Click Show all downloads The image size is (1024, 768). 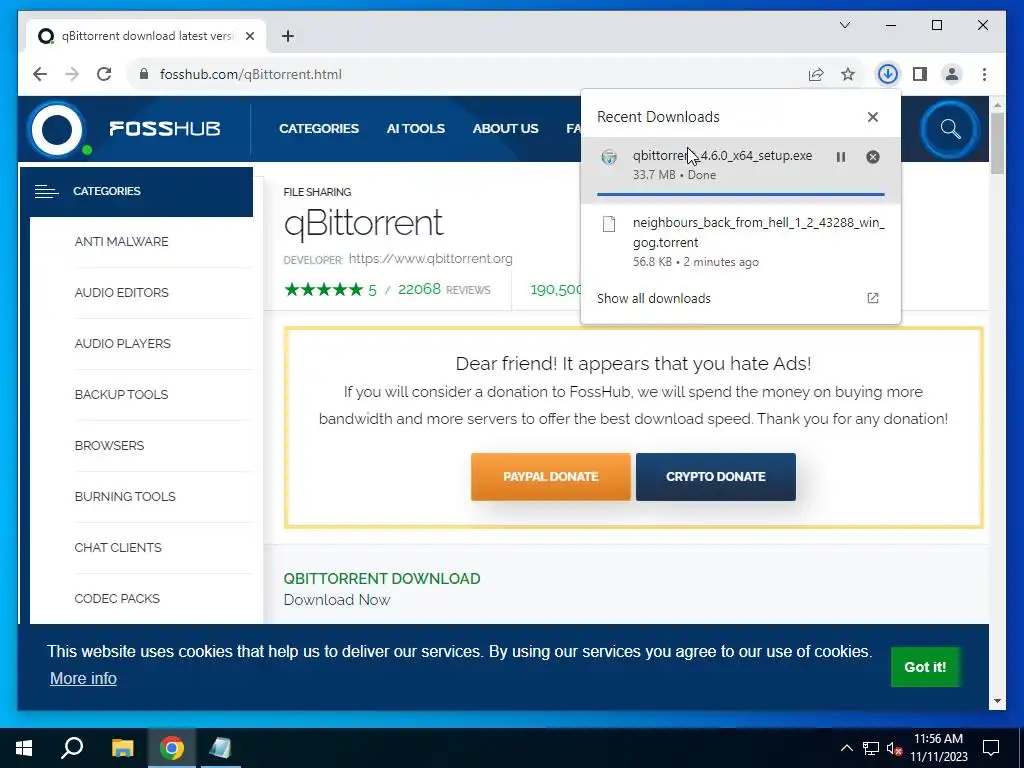tap(654, 298)
